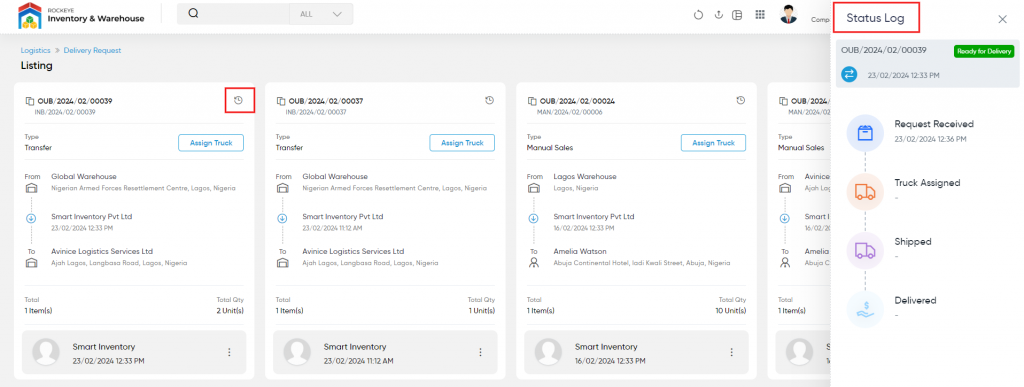Click the Ready for Delivery status badge
The width and height of the screenshot is (1024, 387).
tap(984, 52)
